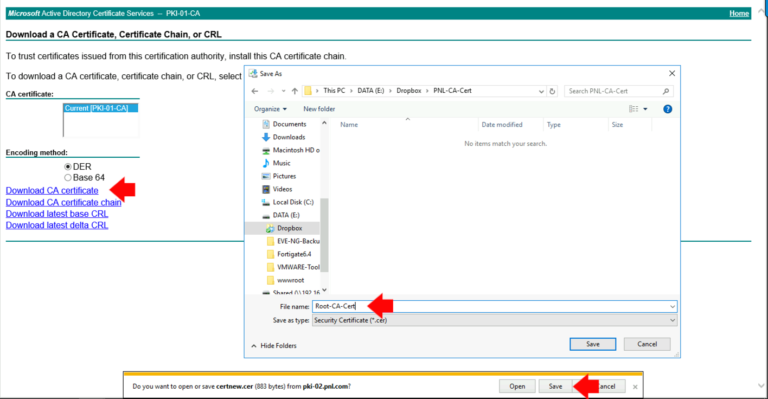
Task: Open the recent locations dropdown arrow
Action: [283, 91]
